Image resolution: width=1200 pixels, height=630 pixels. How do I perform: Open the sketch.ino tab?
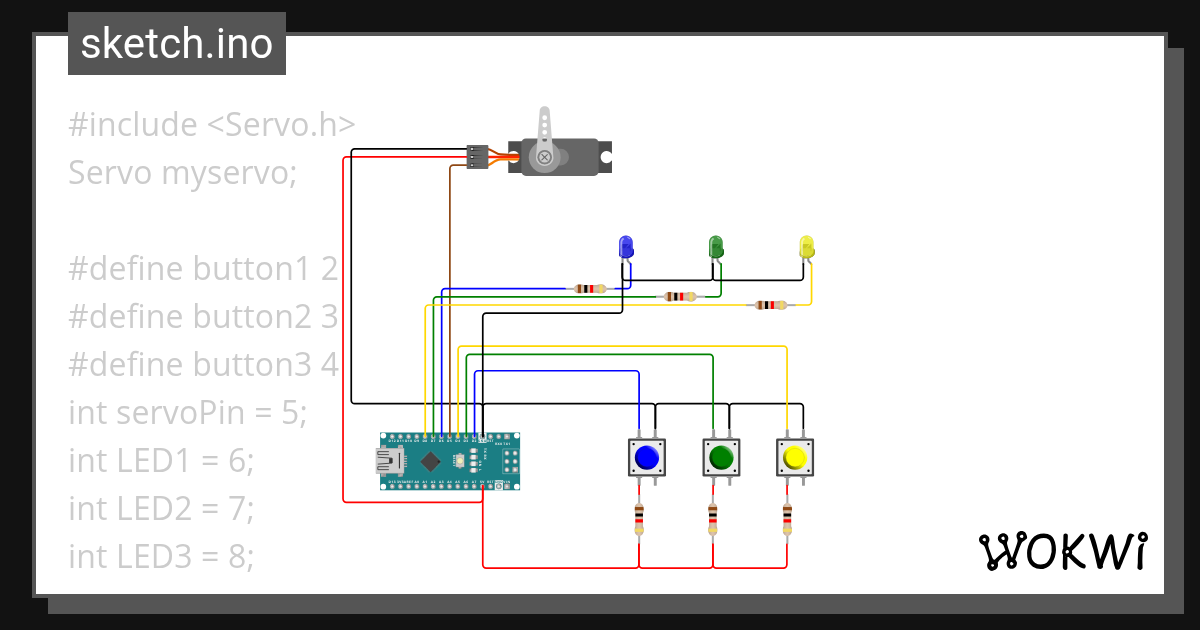[x=176, y=43]
